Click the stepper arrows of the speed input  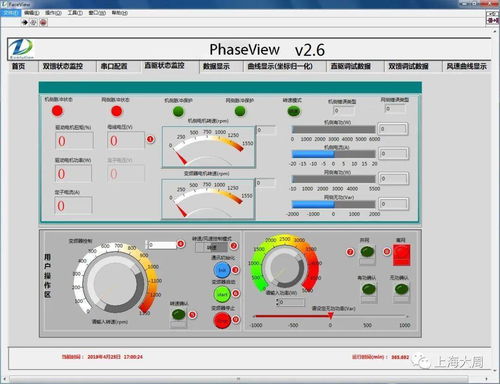tap(146, 245)
